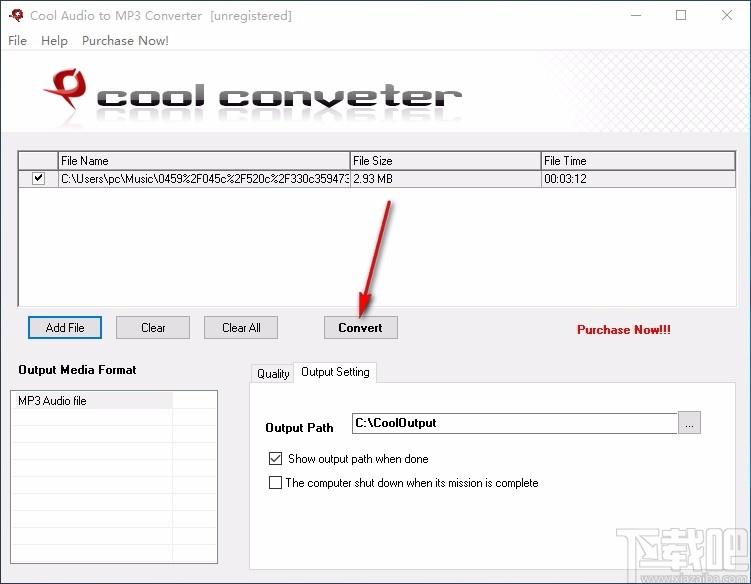This screenshot has width=751, height=584.
Task: Select the Output Setting tab
Action: tap(335, 372)
